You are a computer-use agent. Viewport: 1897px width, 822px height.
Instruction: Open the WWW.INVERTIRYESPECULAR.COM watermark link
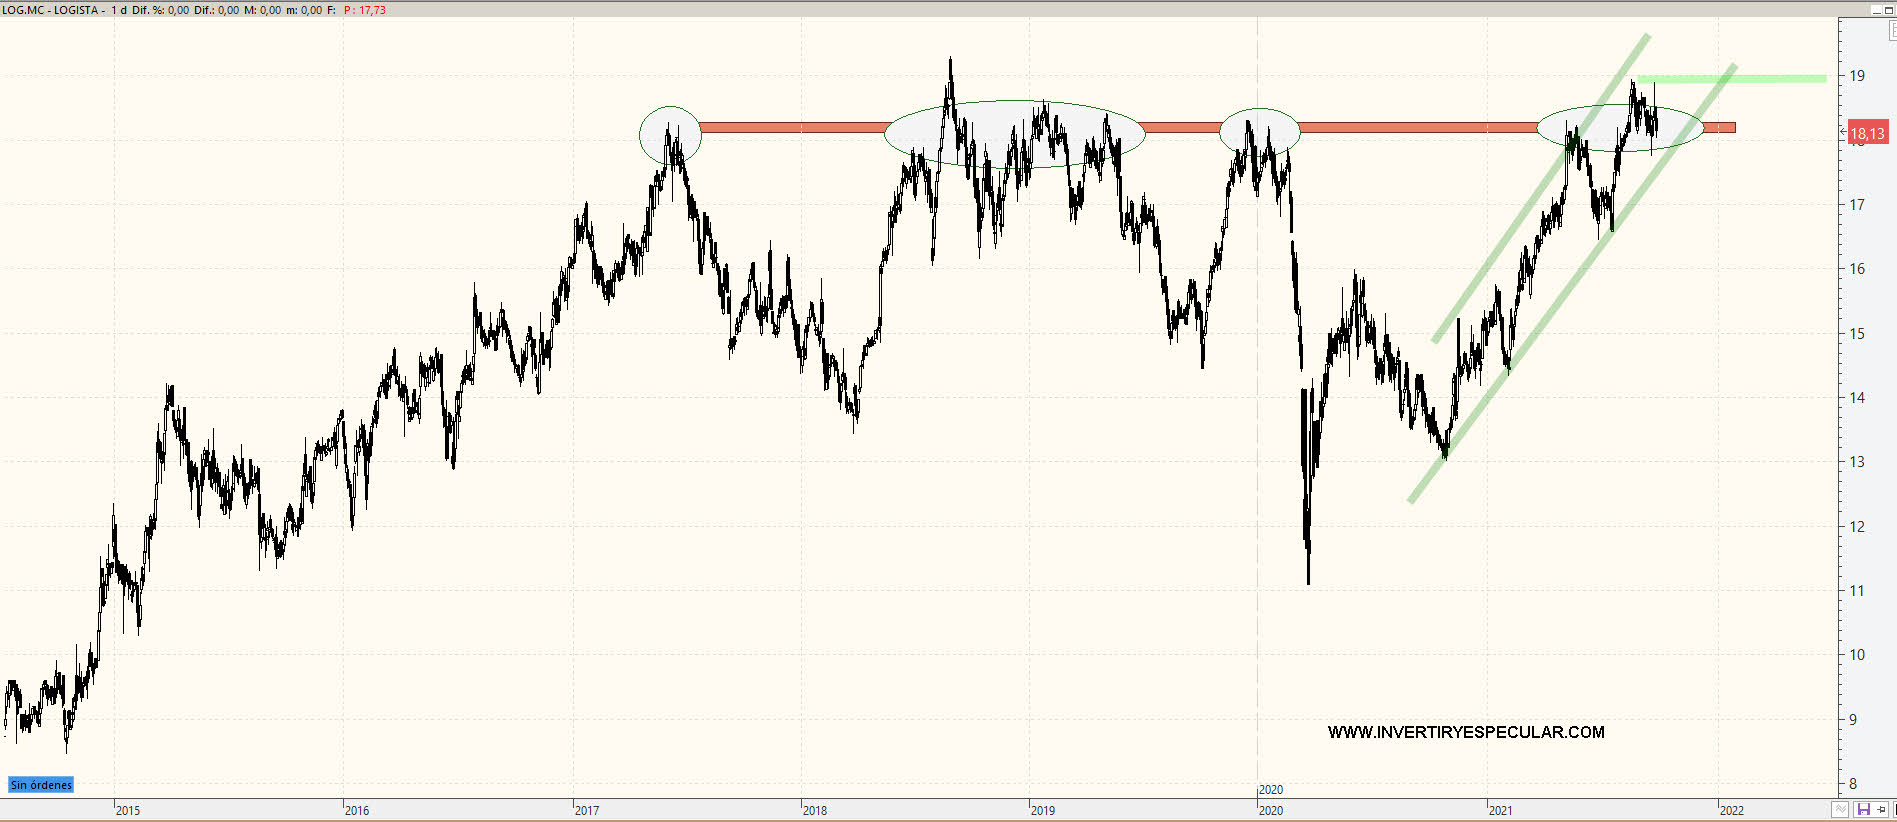pyautogui.click(x=1465, y=732)
